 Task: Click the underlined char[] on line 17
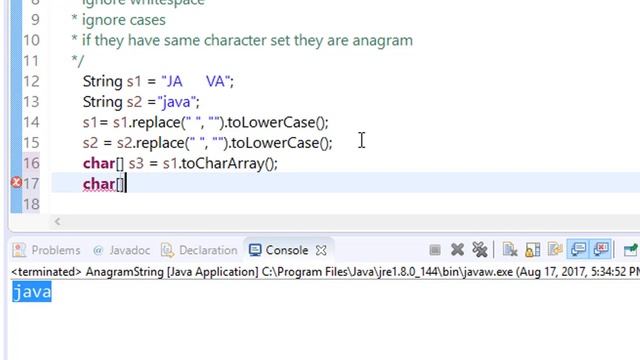coord(103,184)
